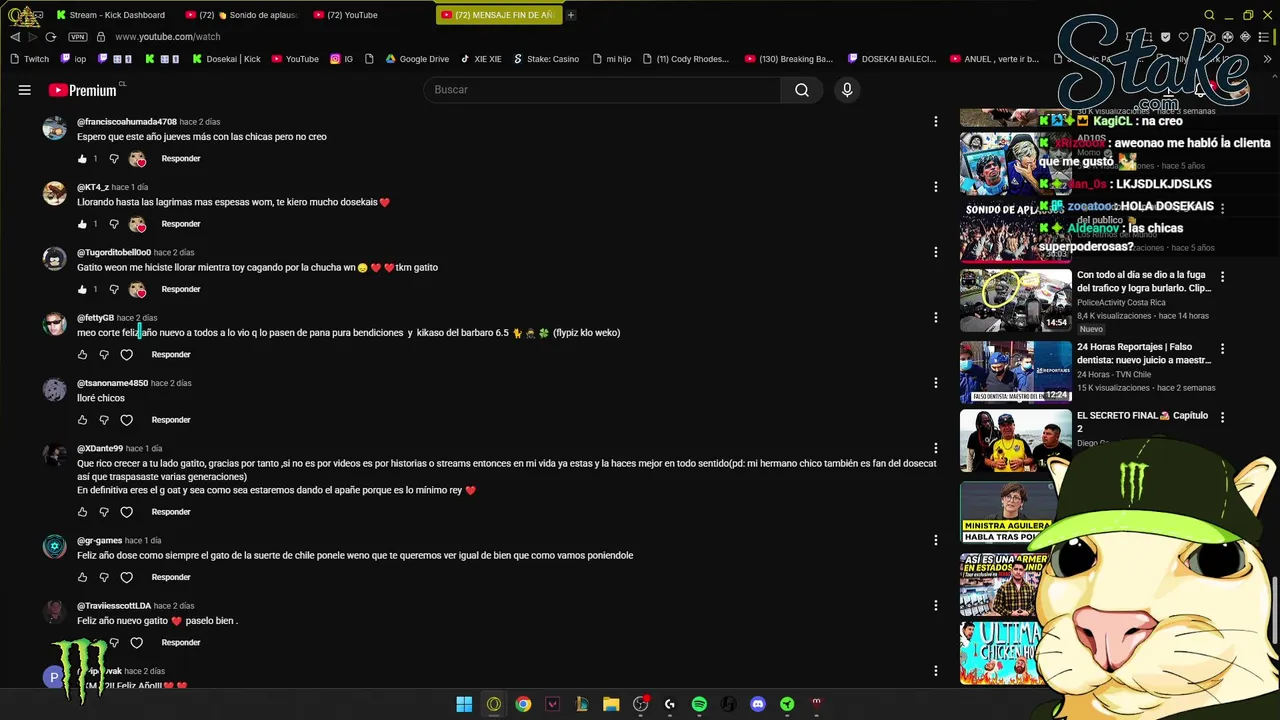Like the comment by @fettyGB
The image size is (1280, 720).
tap(83, 355)
